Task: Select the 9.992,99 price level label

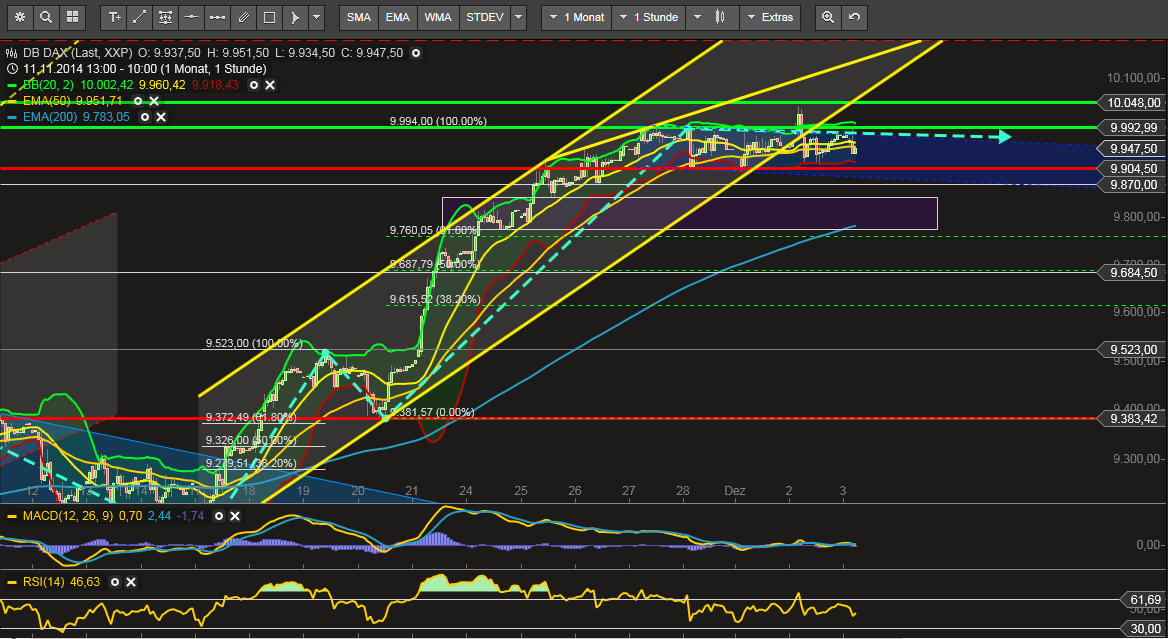Action: tap(1132, 127)
